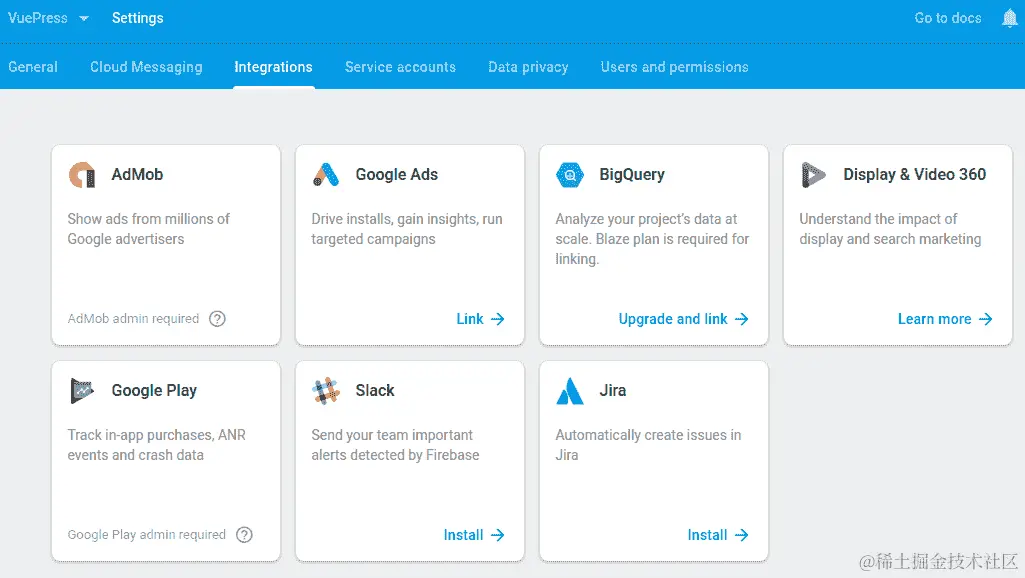1025x578 pixels.
Task: Click the AdMob logo icon
Action: (x=82, y=175)
